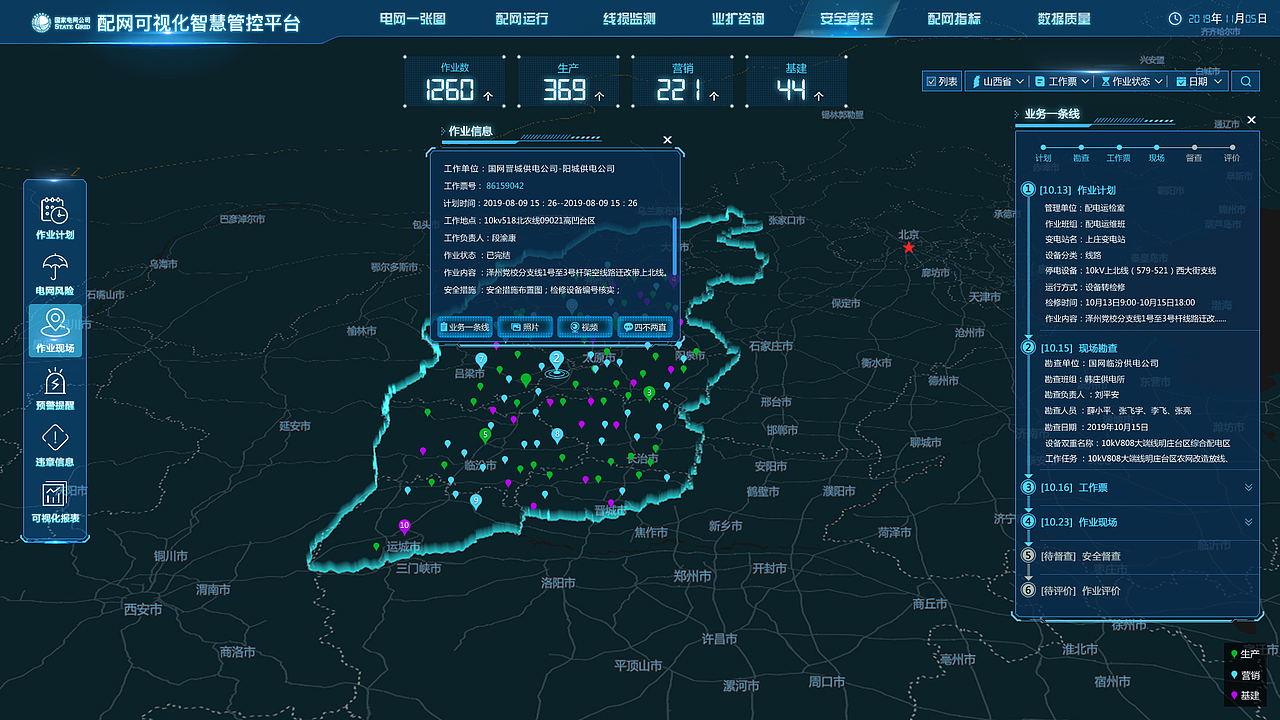Screen dimensions: 1280x720
Task: Click the 现场 node on progress line
Action: point(1156,147)
